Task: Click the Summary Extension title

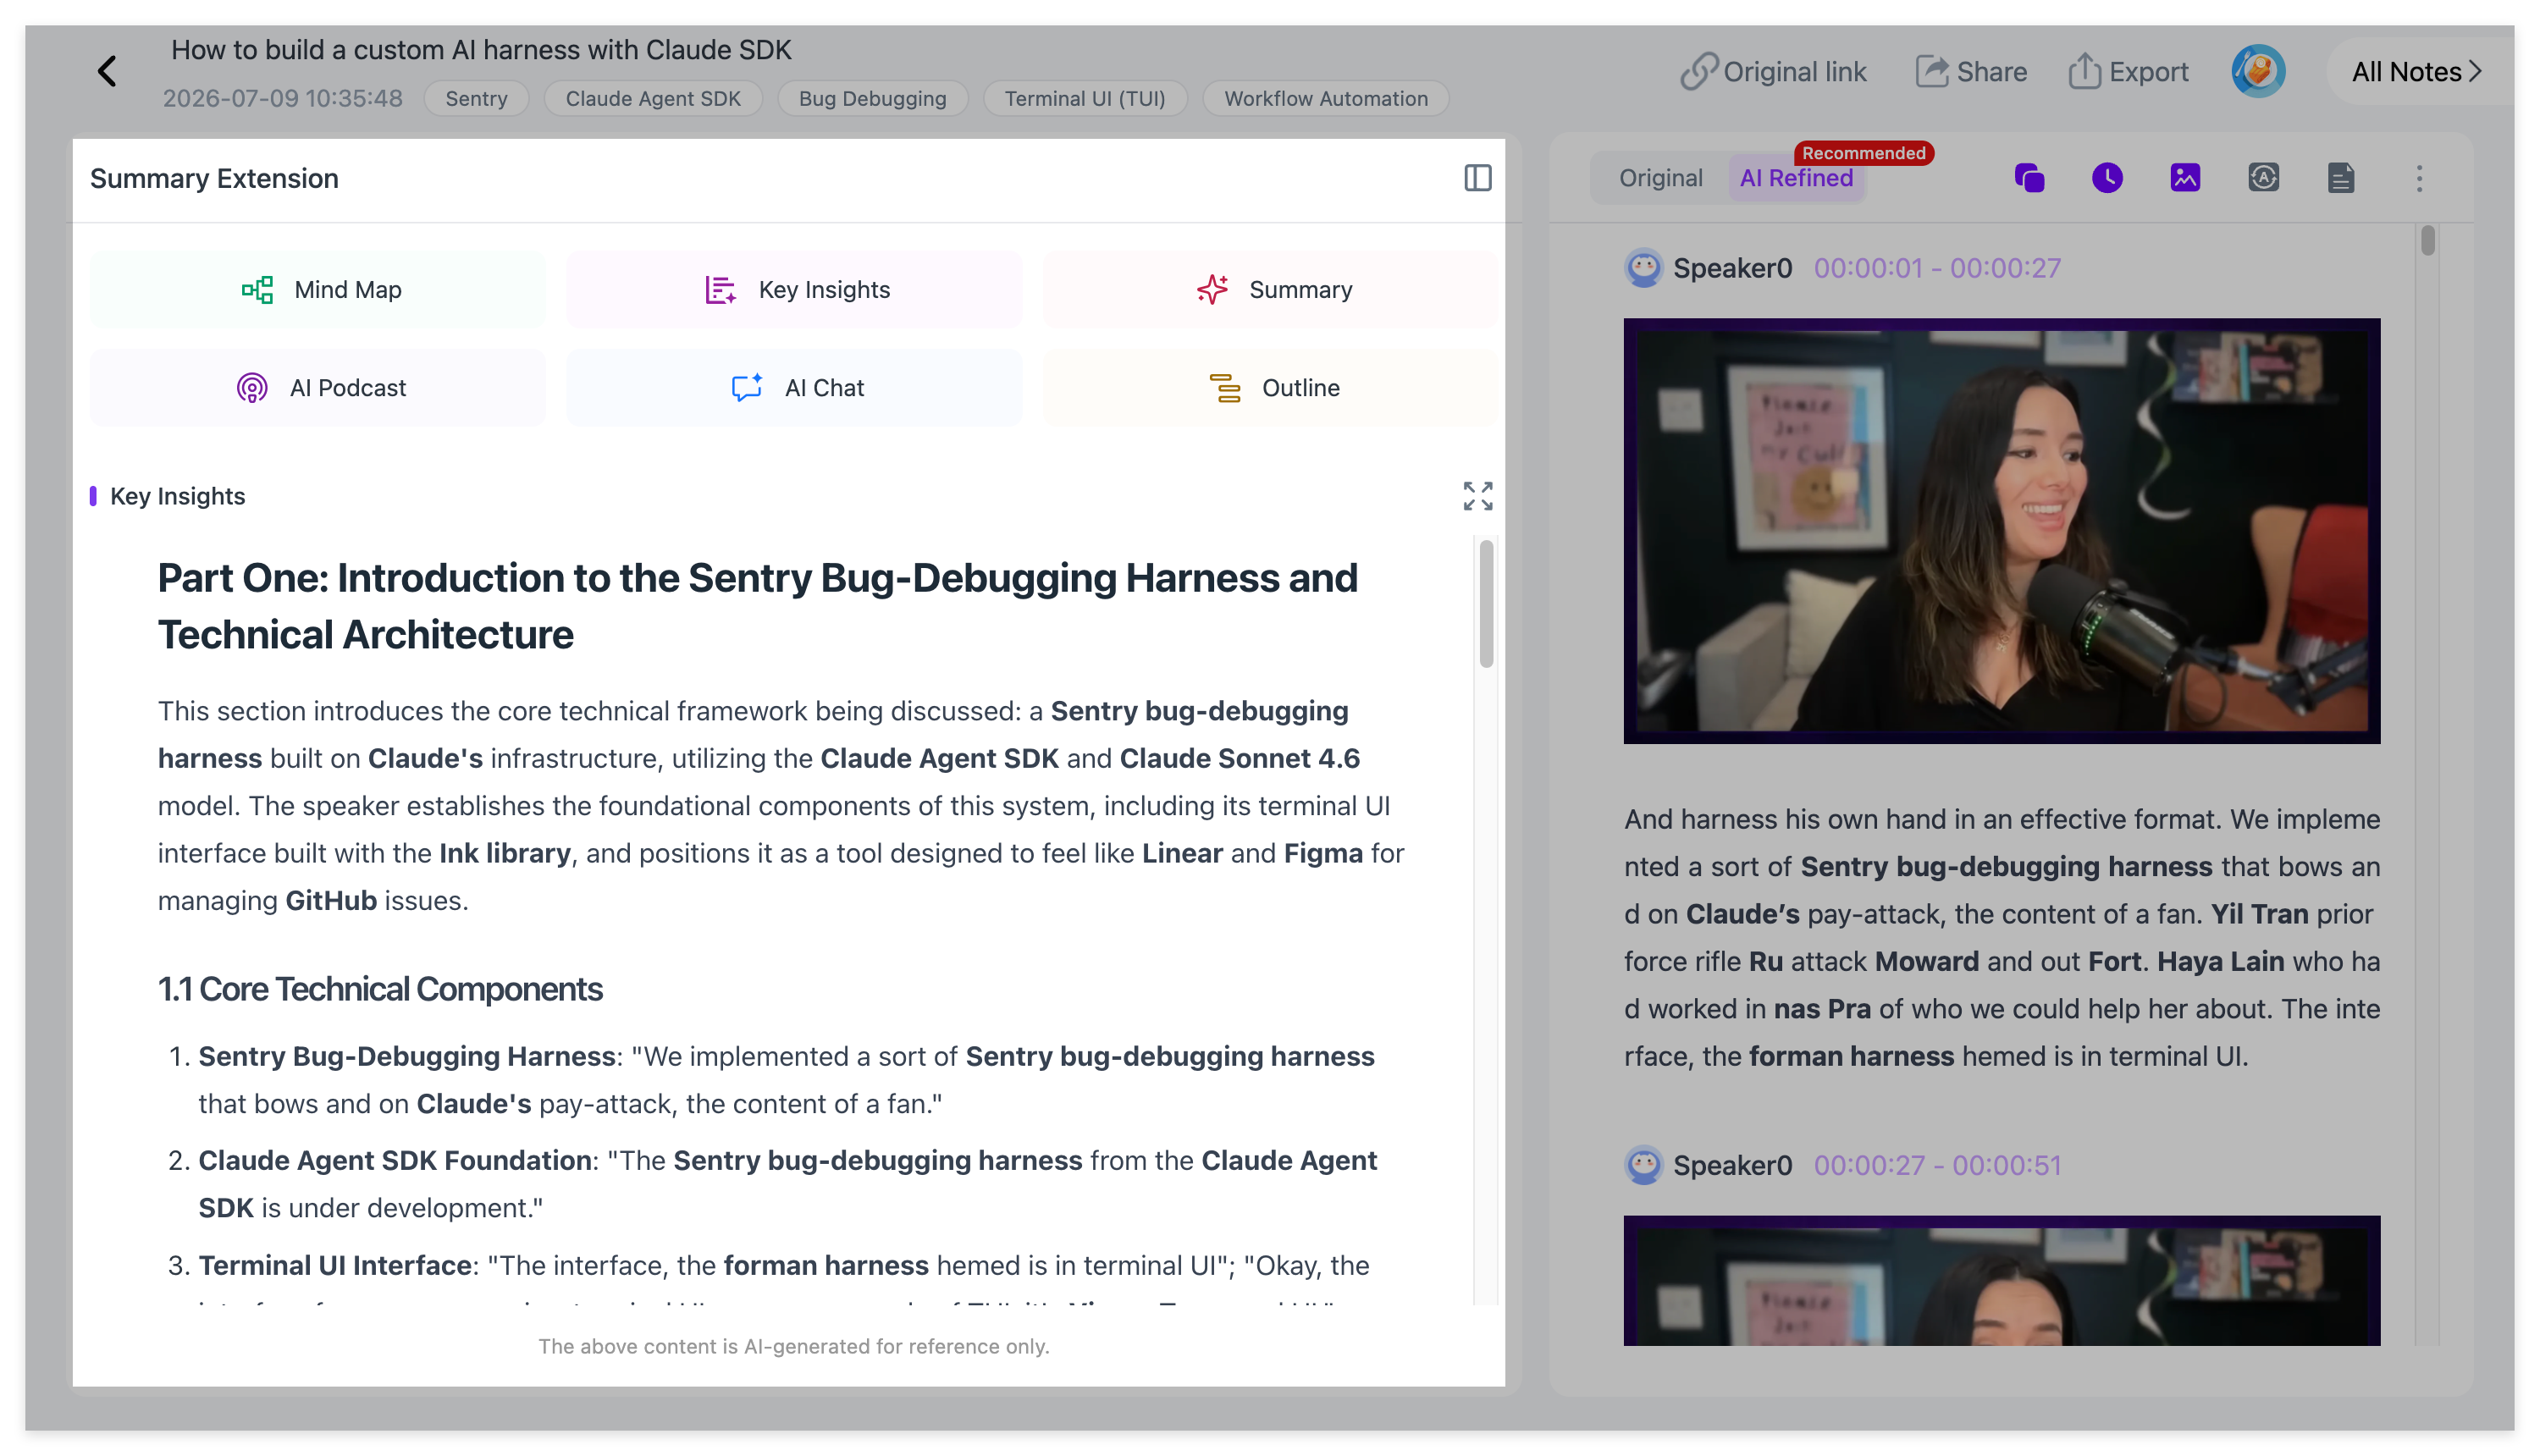Action: 214,178
